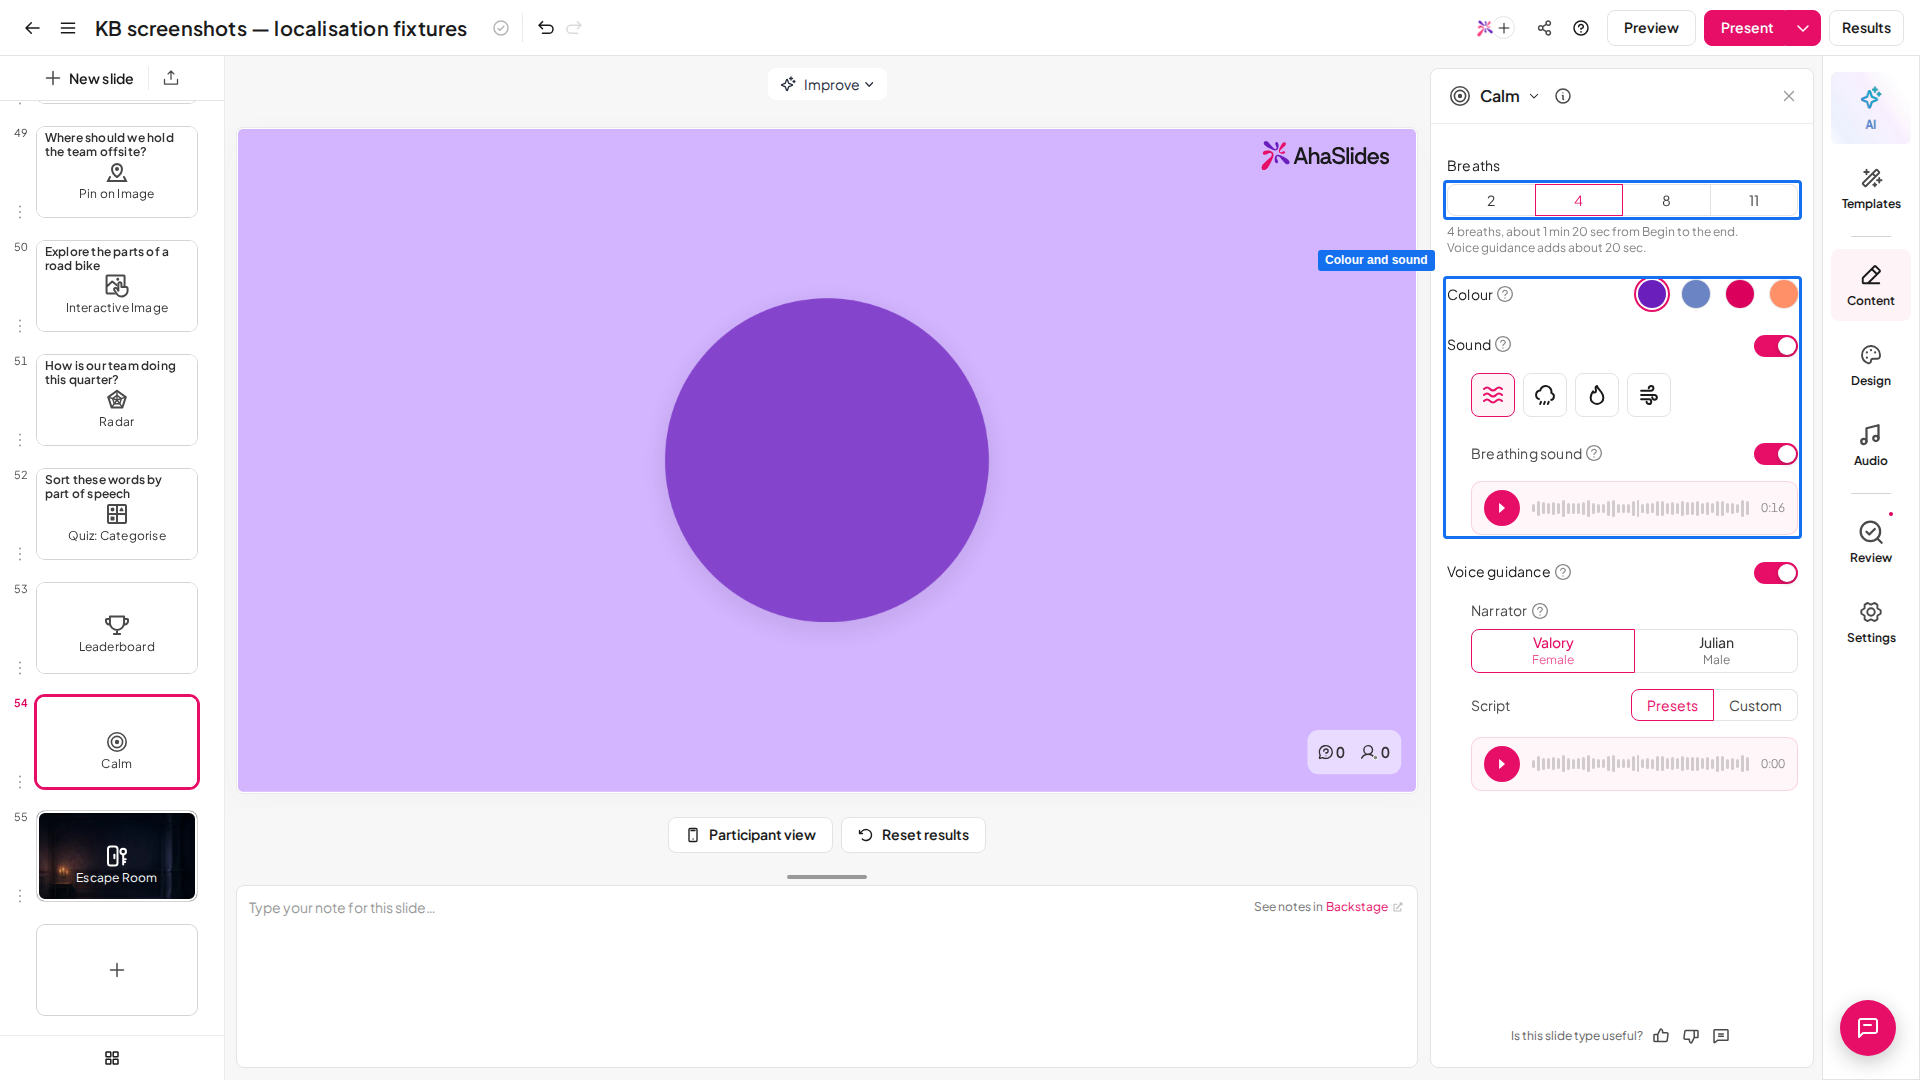Choose Julian male narrator
The height and width of the screenshot is (1080, 1920).
tap(1716, 651)
